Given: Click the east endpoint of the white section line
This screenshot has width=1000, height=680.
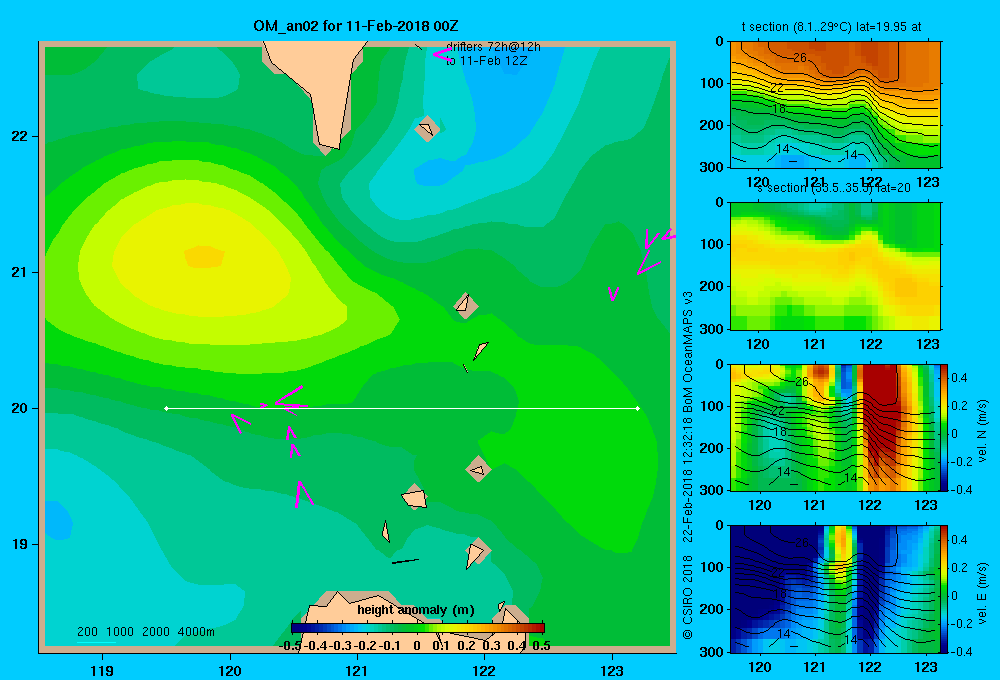Looking at the screenshot, I should pos(638,408).
